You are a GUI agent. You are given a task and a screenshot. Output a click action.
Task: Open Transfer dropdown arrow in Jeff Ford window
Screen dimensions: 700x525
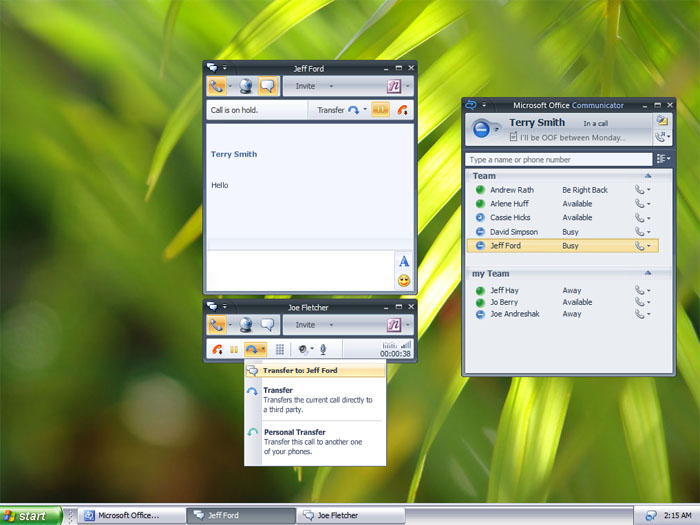[365, 109]
